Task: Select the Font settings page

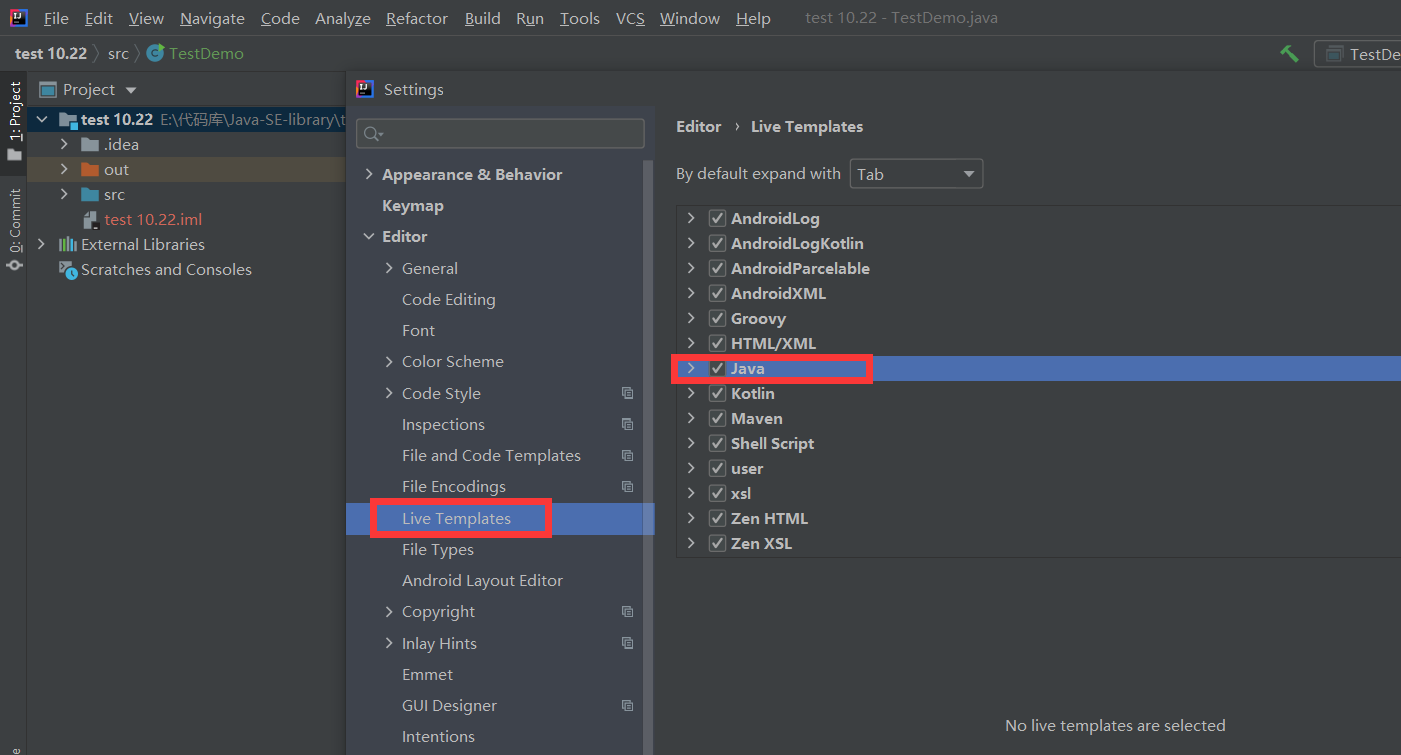Action: [418, 330]
